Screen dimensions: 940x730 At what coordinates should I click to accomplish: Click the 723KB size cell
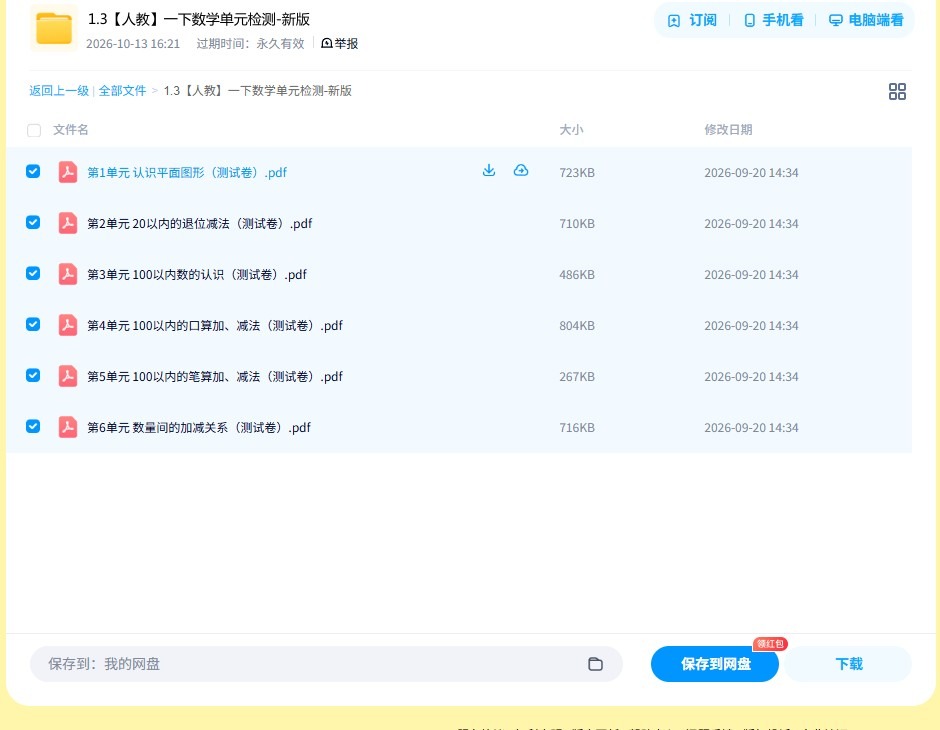577,173
